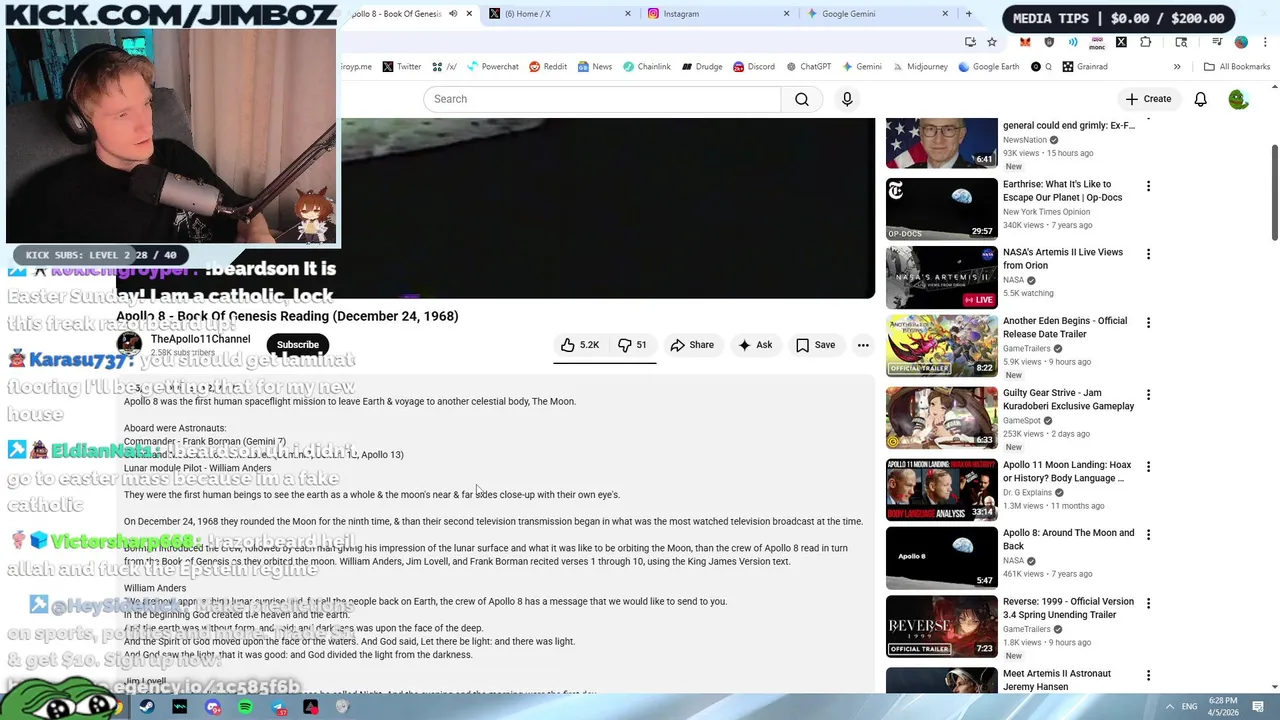
Task: Open the X extension icon in toolbar
Action: click(x=1121, y=42)
